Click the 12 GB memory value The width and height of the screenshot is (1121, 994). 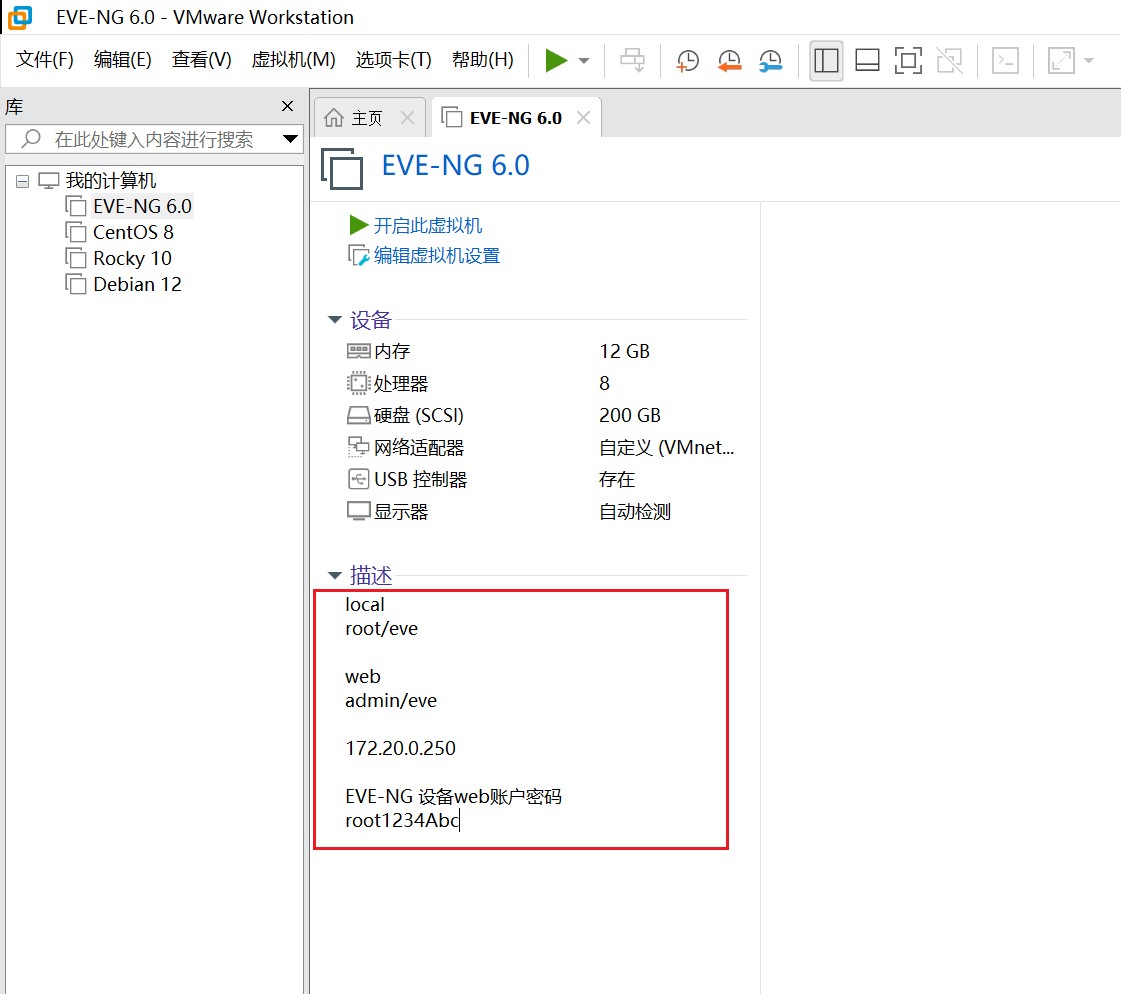tap(624, 351)
